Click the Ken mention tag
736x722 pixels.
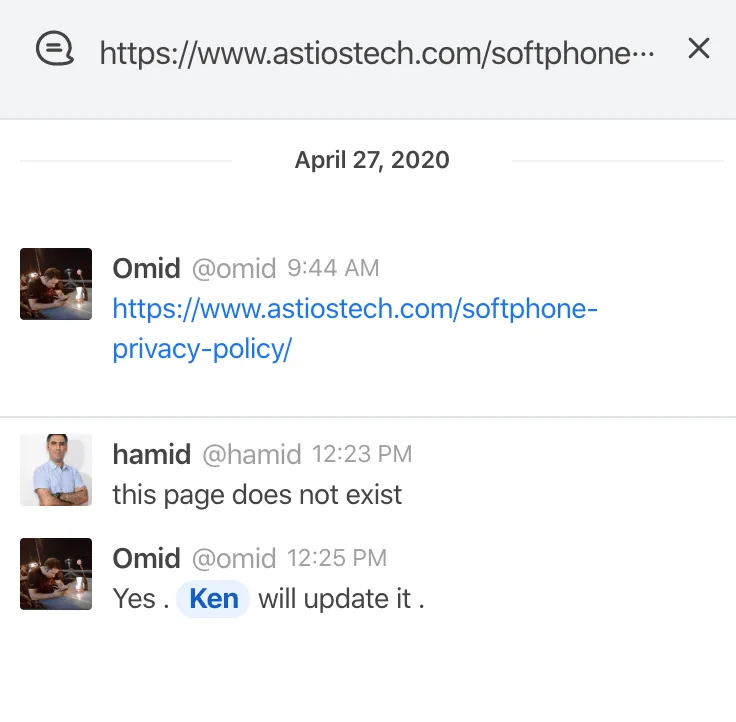click(x=213, y=598)
